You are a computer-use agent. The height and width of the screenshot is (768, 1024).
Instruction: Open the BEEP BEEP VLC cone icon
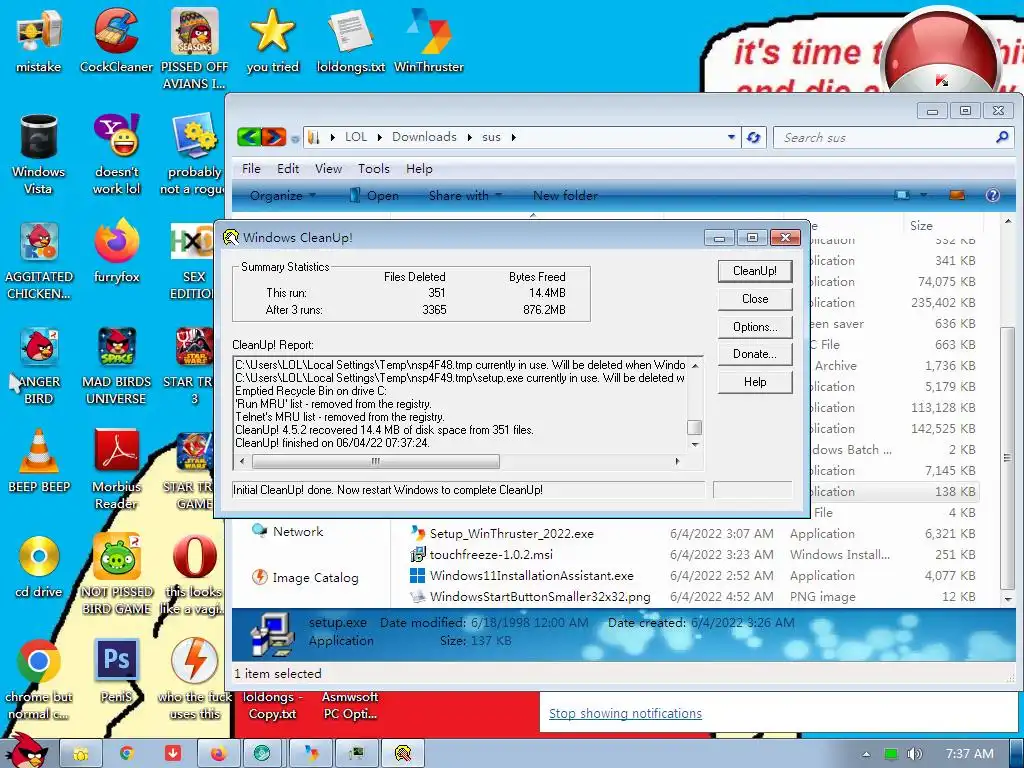[x=39, y=461]
